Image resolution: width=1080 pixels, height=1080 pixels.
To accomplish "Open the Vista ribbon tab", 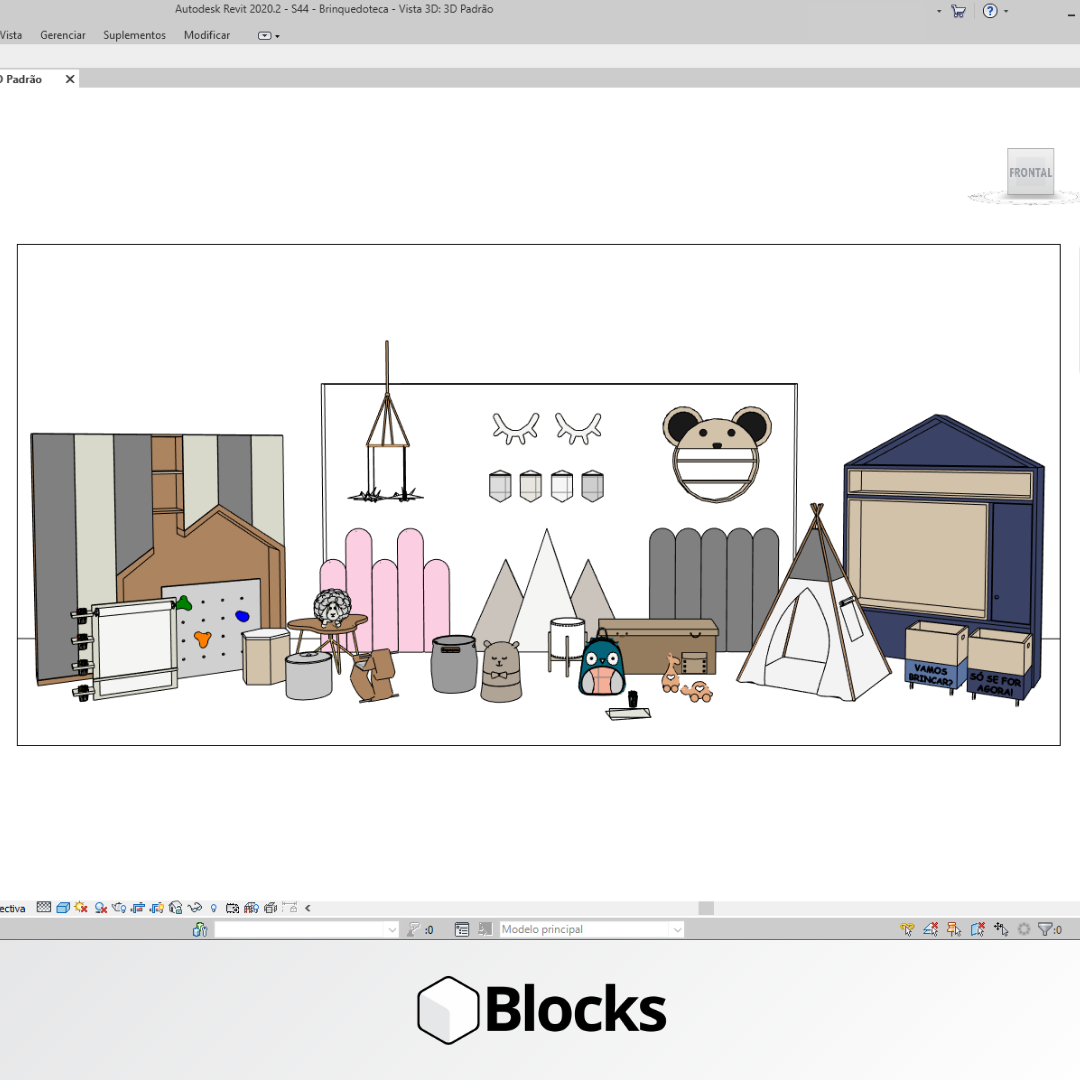I will tap(10, 35).
